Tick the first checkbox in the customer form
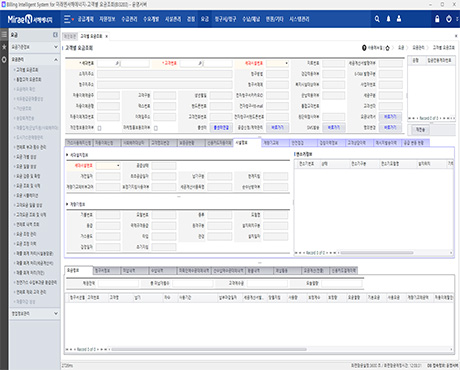Screen dimensions: 460x370 point(99,128)
